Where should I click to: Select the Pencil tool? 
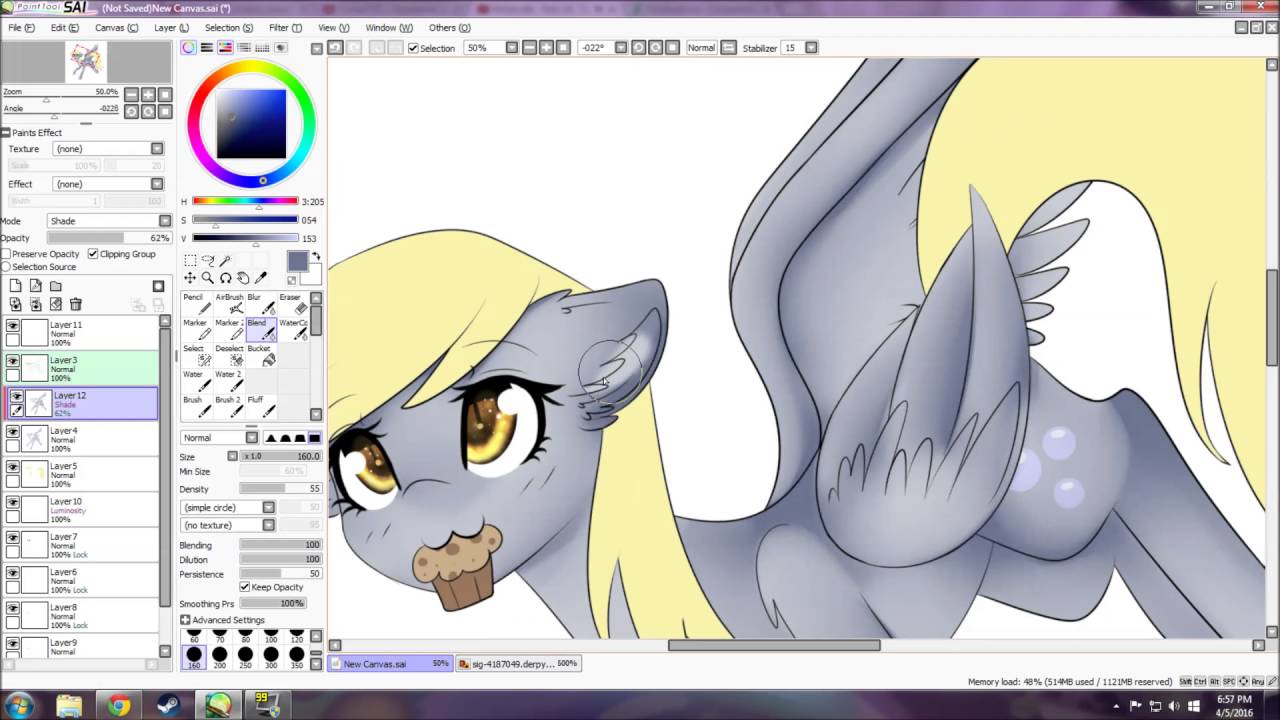pyautogui.click(x=196, y=304)
